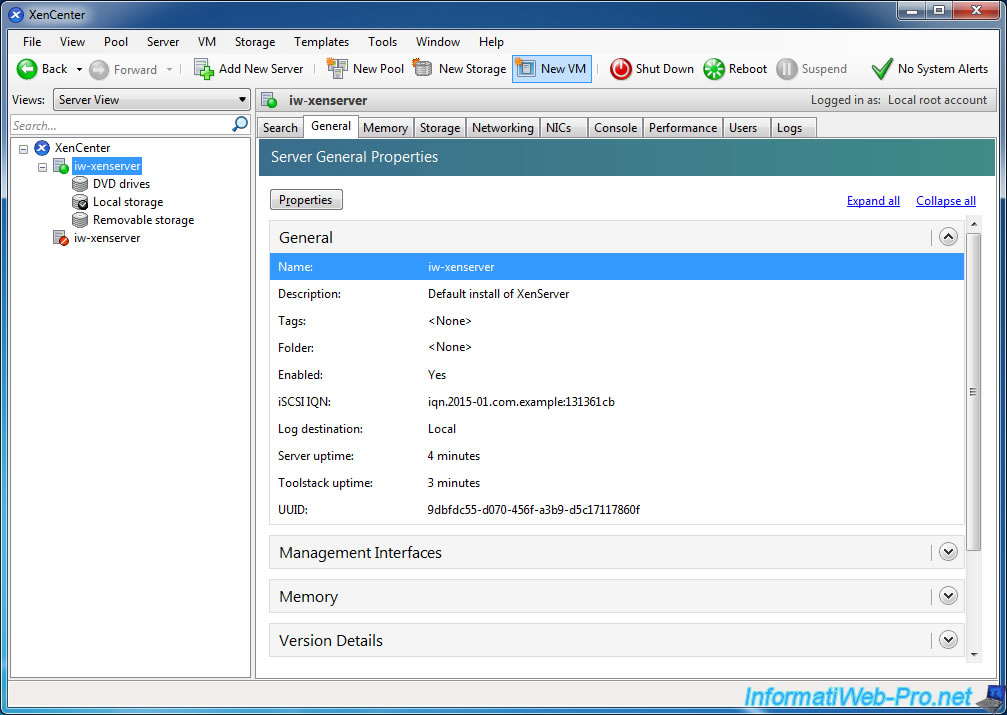Click the Expand all link
1007x715 pixels.
click(873, 201)
